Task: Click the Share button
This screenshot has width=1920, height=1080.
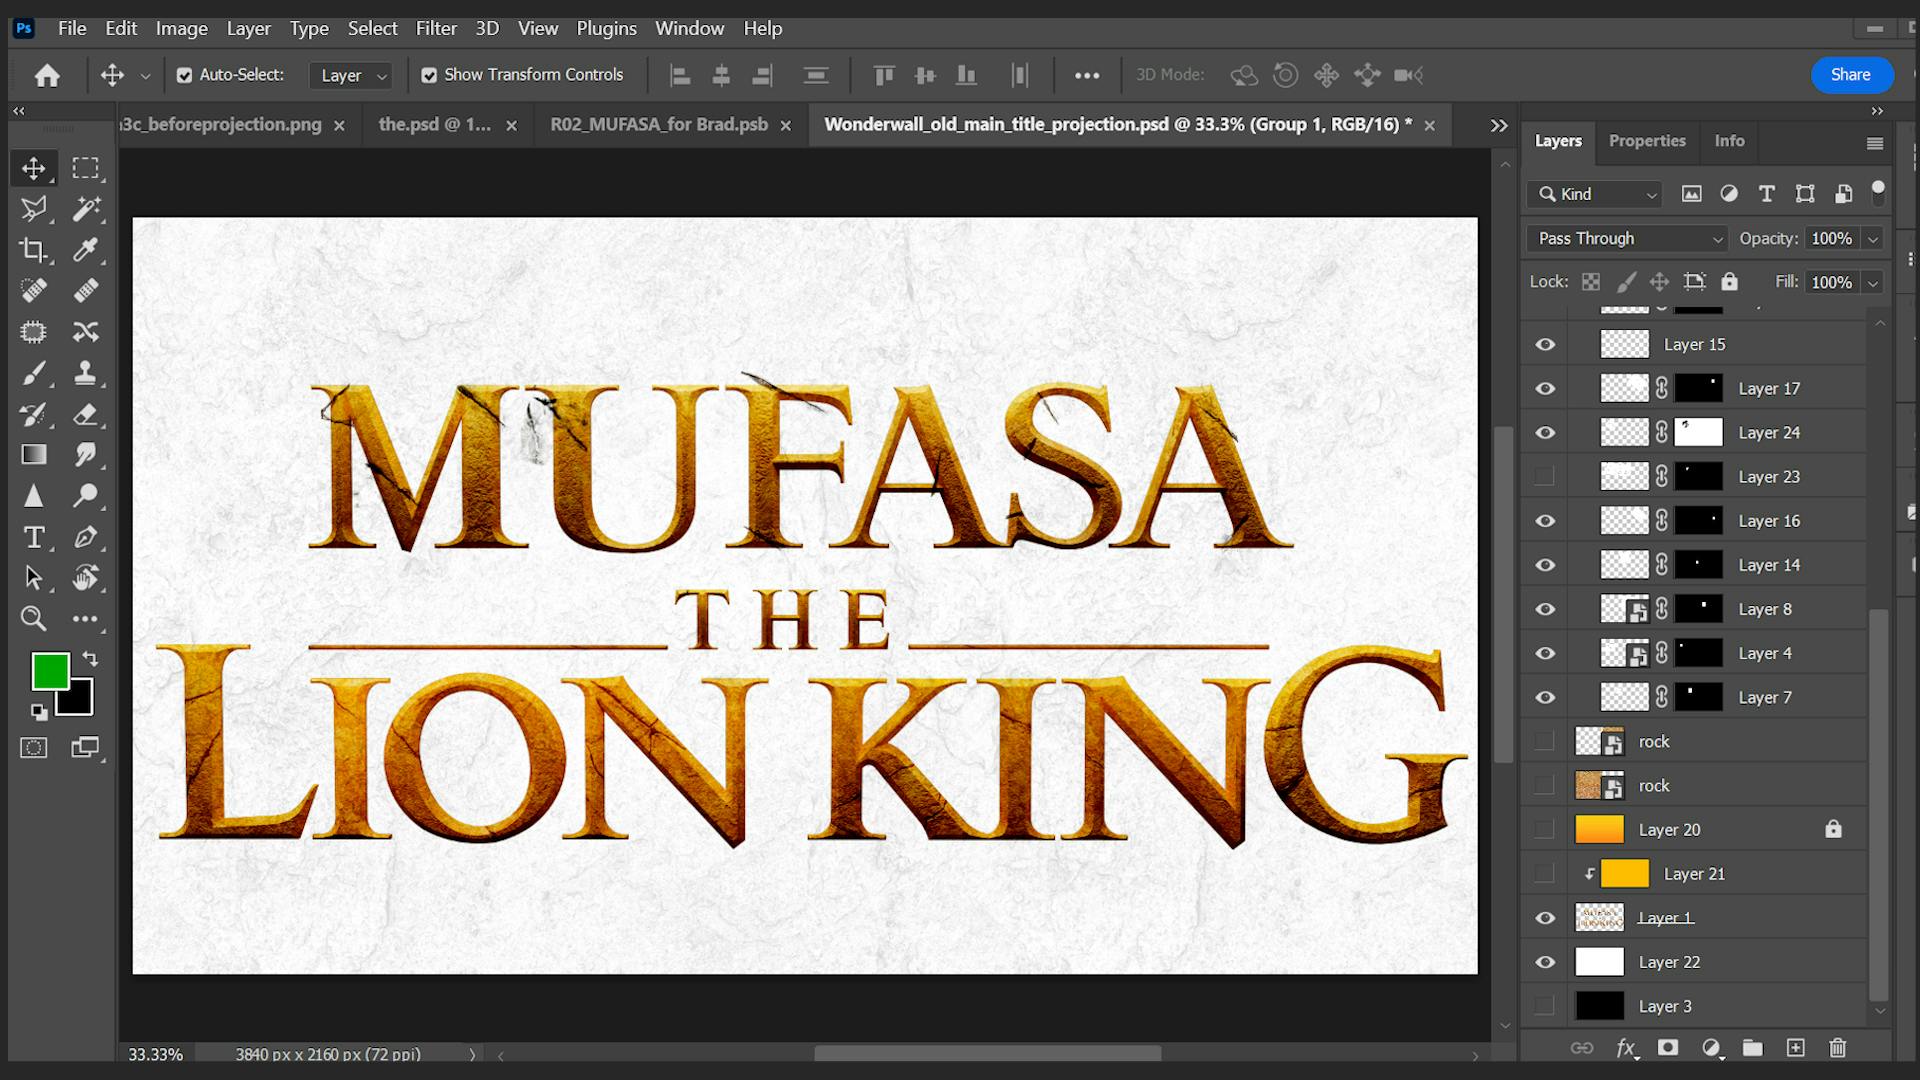Action: click(1851, 75)
